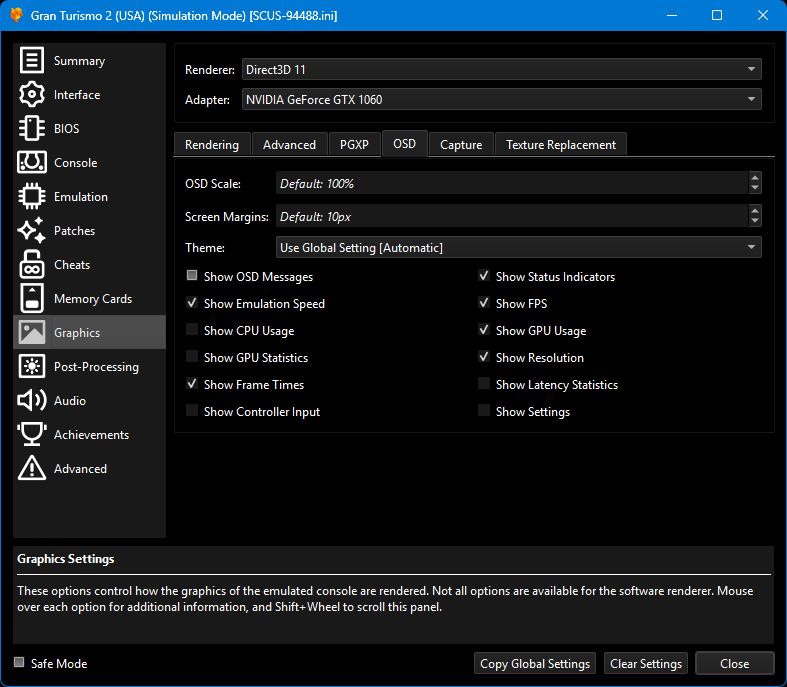Toggle Show Latency Statistics checkbox
The image size is (787, 687).
click(x=484, y=385)
